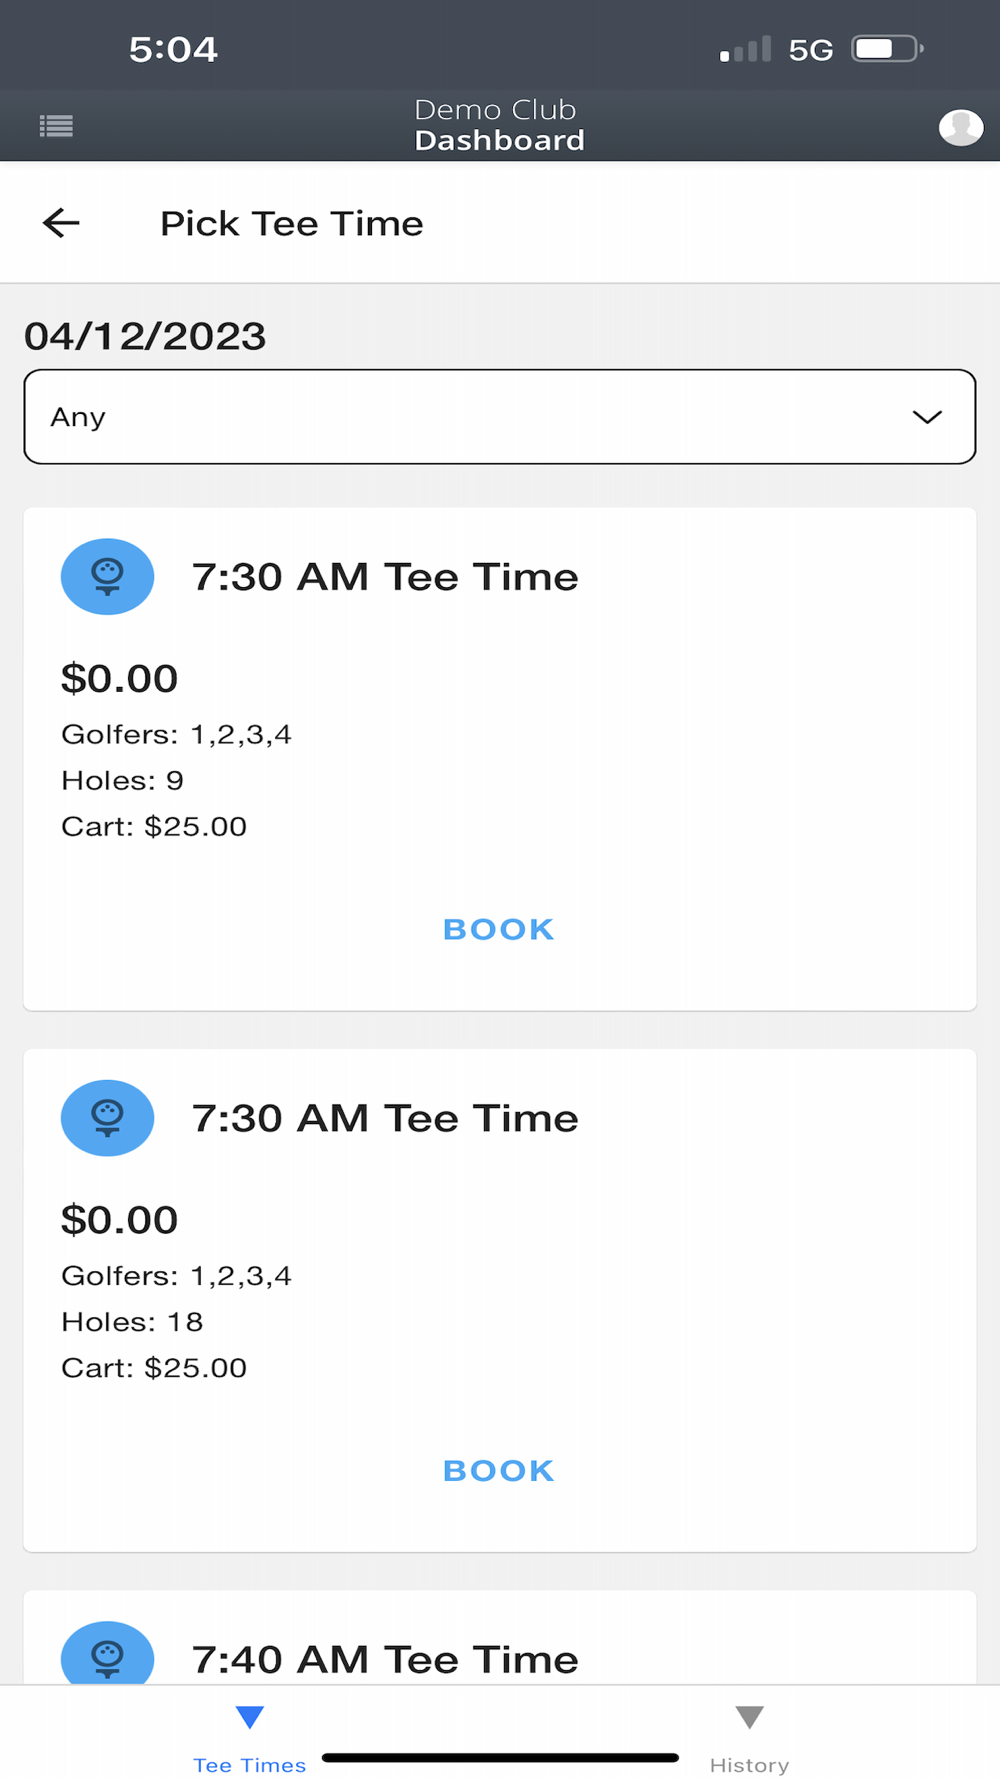Go back using the left arrow
Viewport: 1000px width, 1778px height.
pos(61,223)
